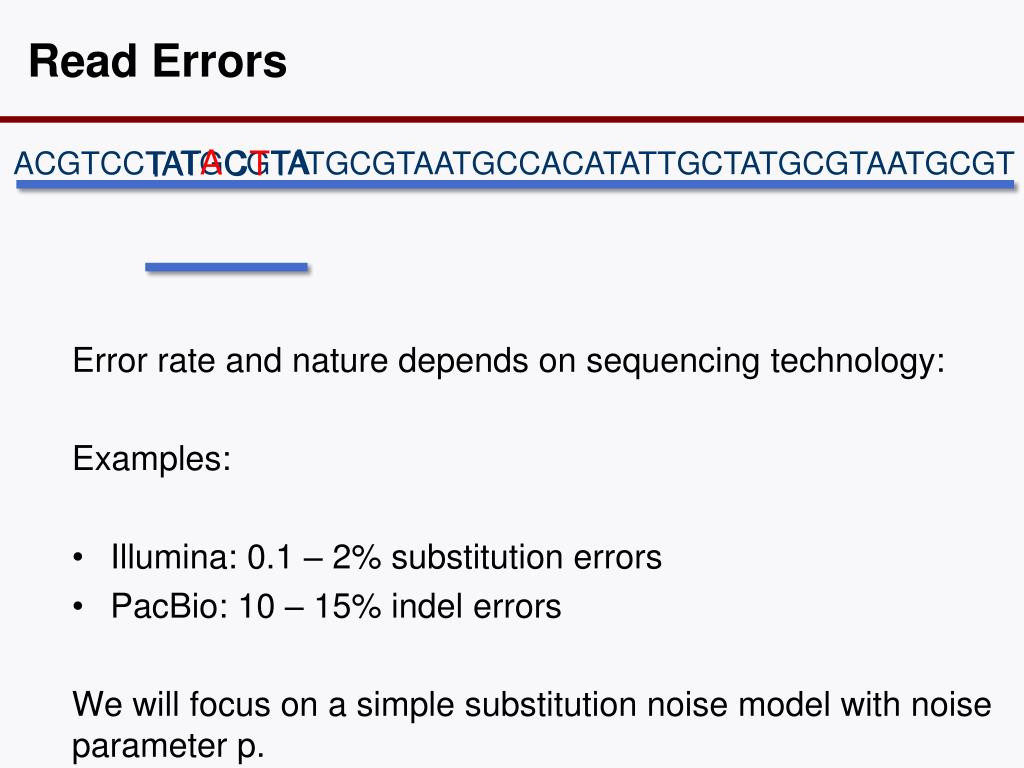The image size is (1024, 768).
Task: Click the long blue genome underline bar
Action: pos(515,186)
